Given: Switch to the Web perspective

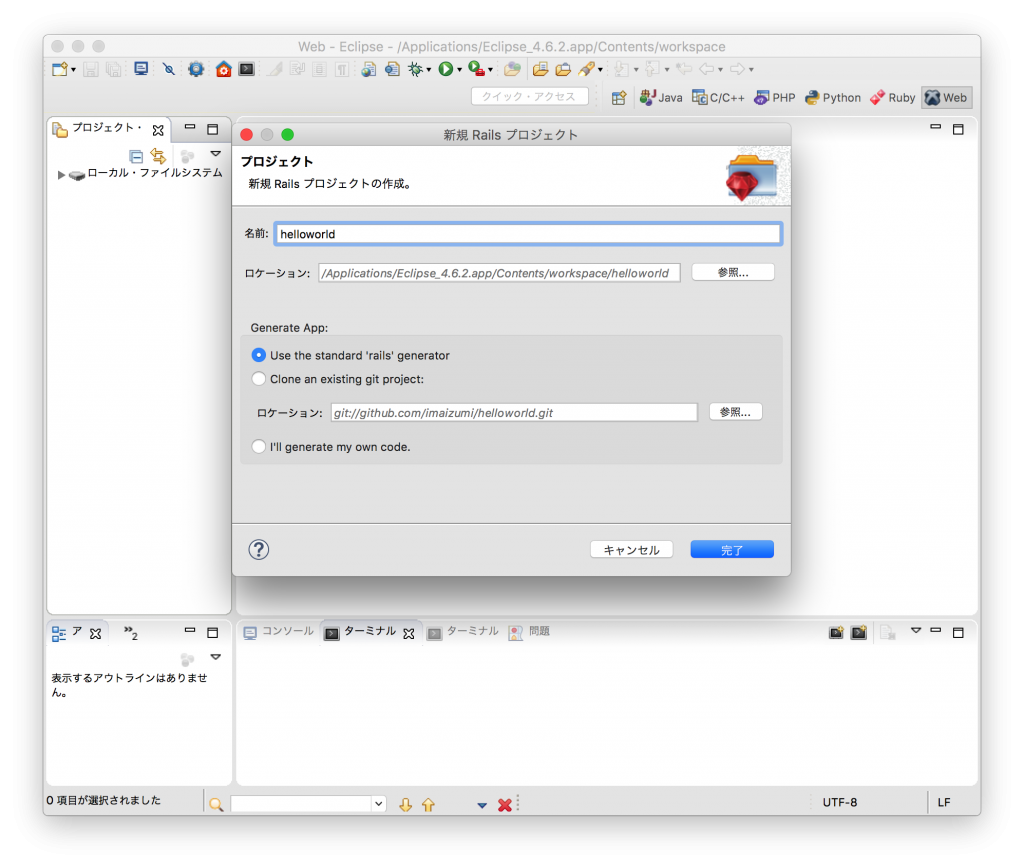Looking at the screenshot, I should pos(946,98).
